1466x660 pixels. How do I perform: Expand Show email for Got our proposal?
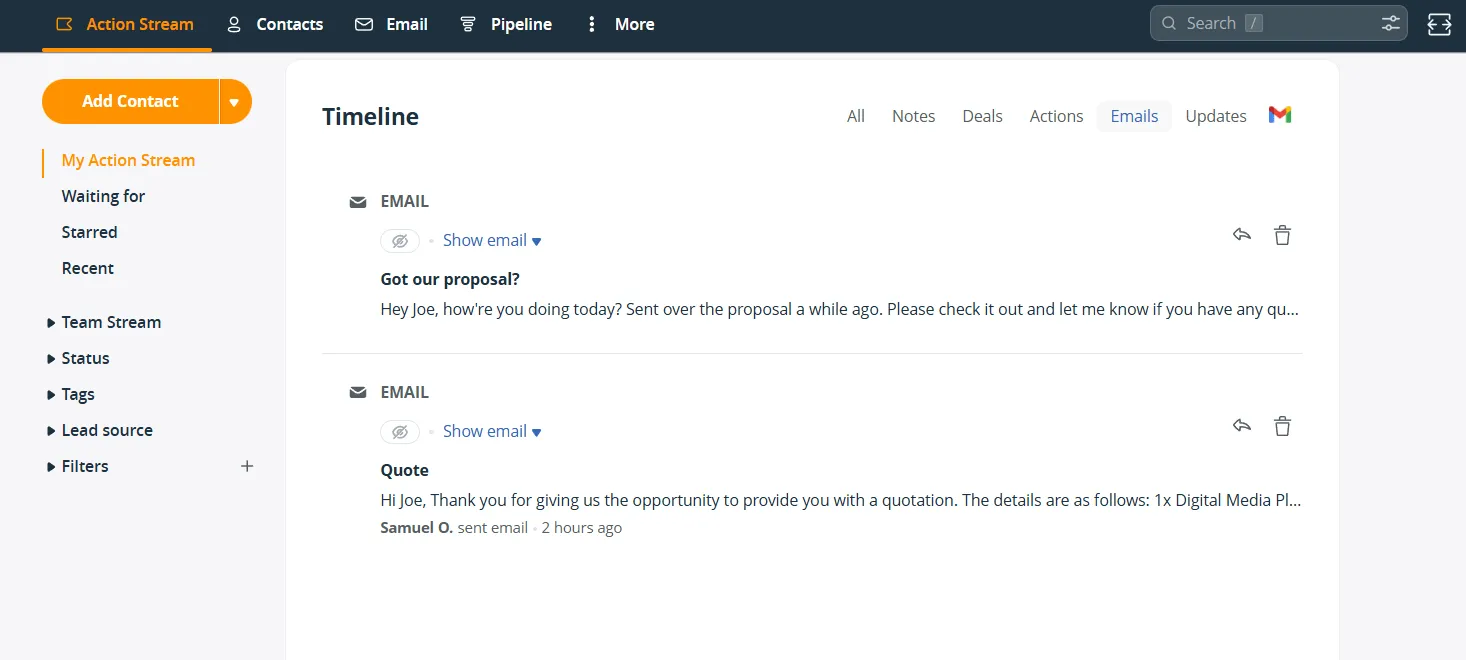492,240
